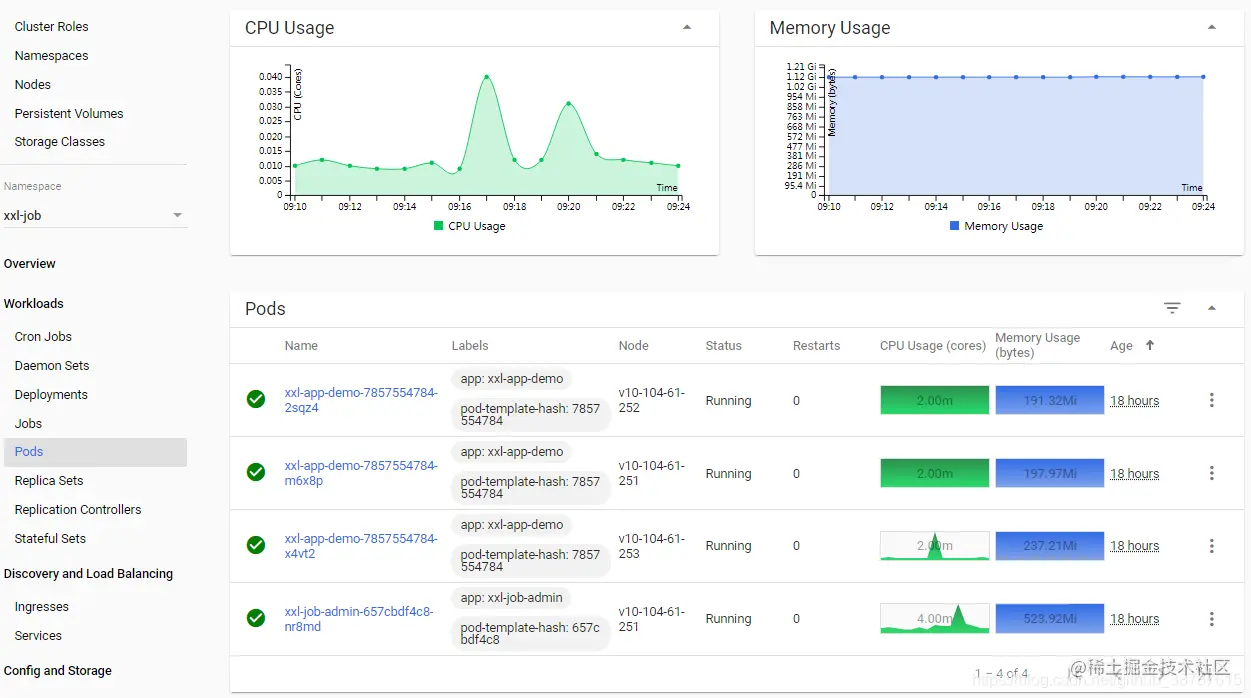Click memory bar 191.32Mi
Screen dimensions: 1251x698
1050,400
